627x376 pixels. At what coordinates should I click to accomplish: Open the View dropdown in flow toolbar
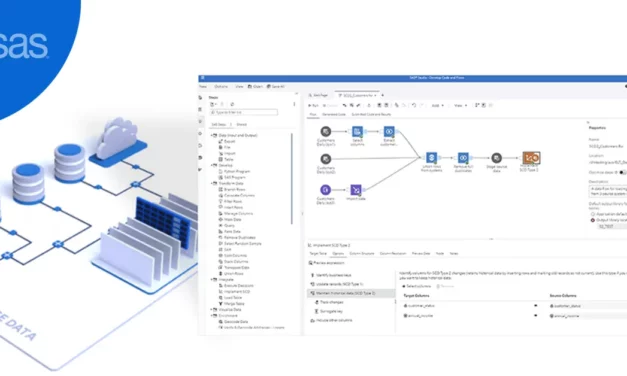[461, 106]
